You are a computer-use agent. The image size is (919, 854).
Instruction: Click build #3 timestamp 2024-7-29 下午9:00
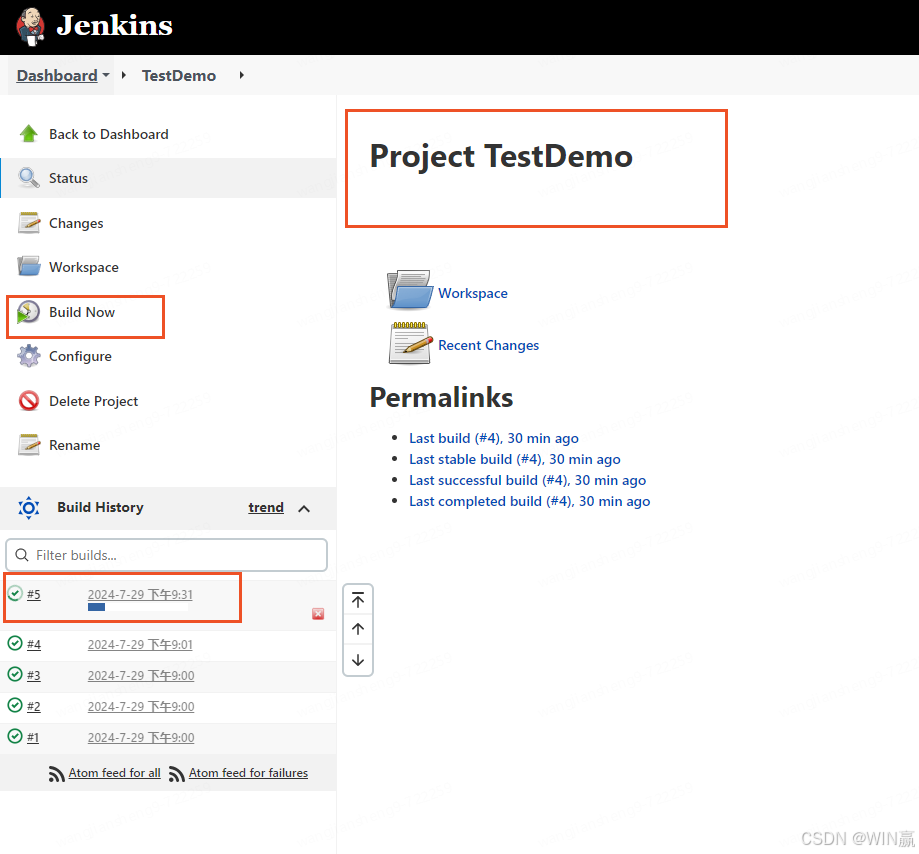click(141, 676)
